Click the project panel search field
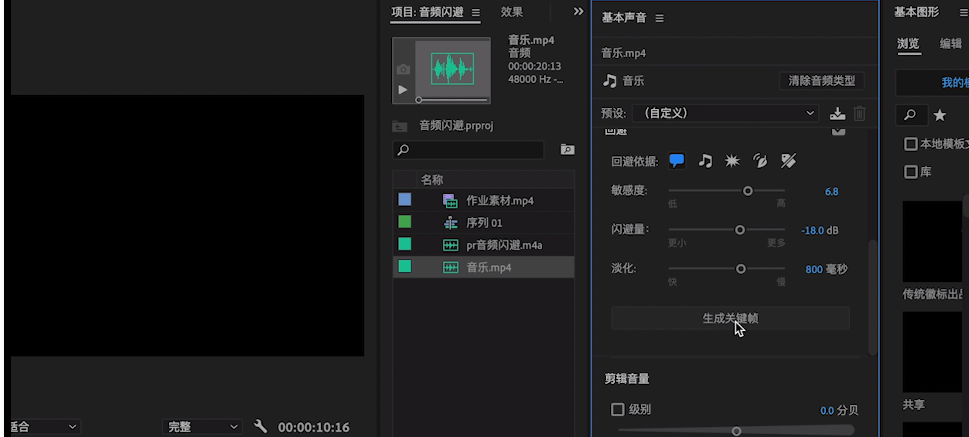 (468, 150)
